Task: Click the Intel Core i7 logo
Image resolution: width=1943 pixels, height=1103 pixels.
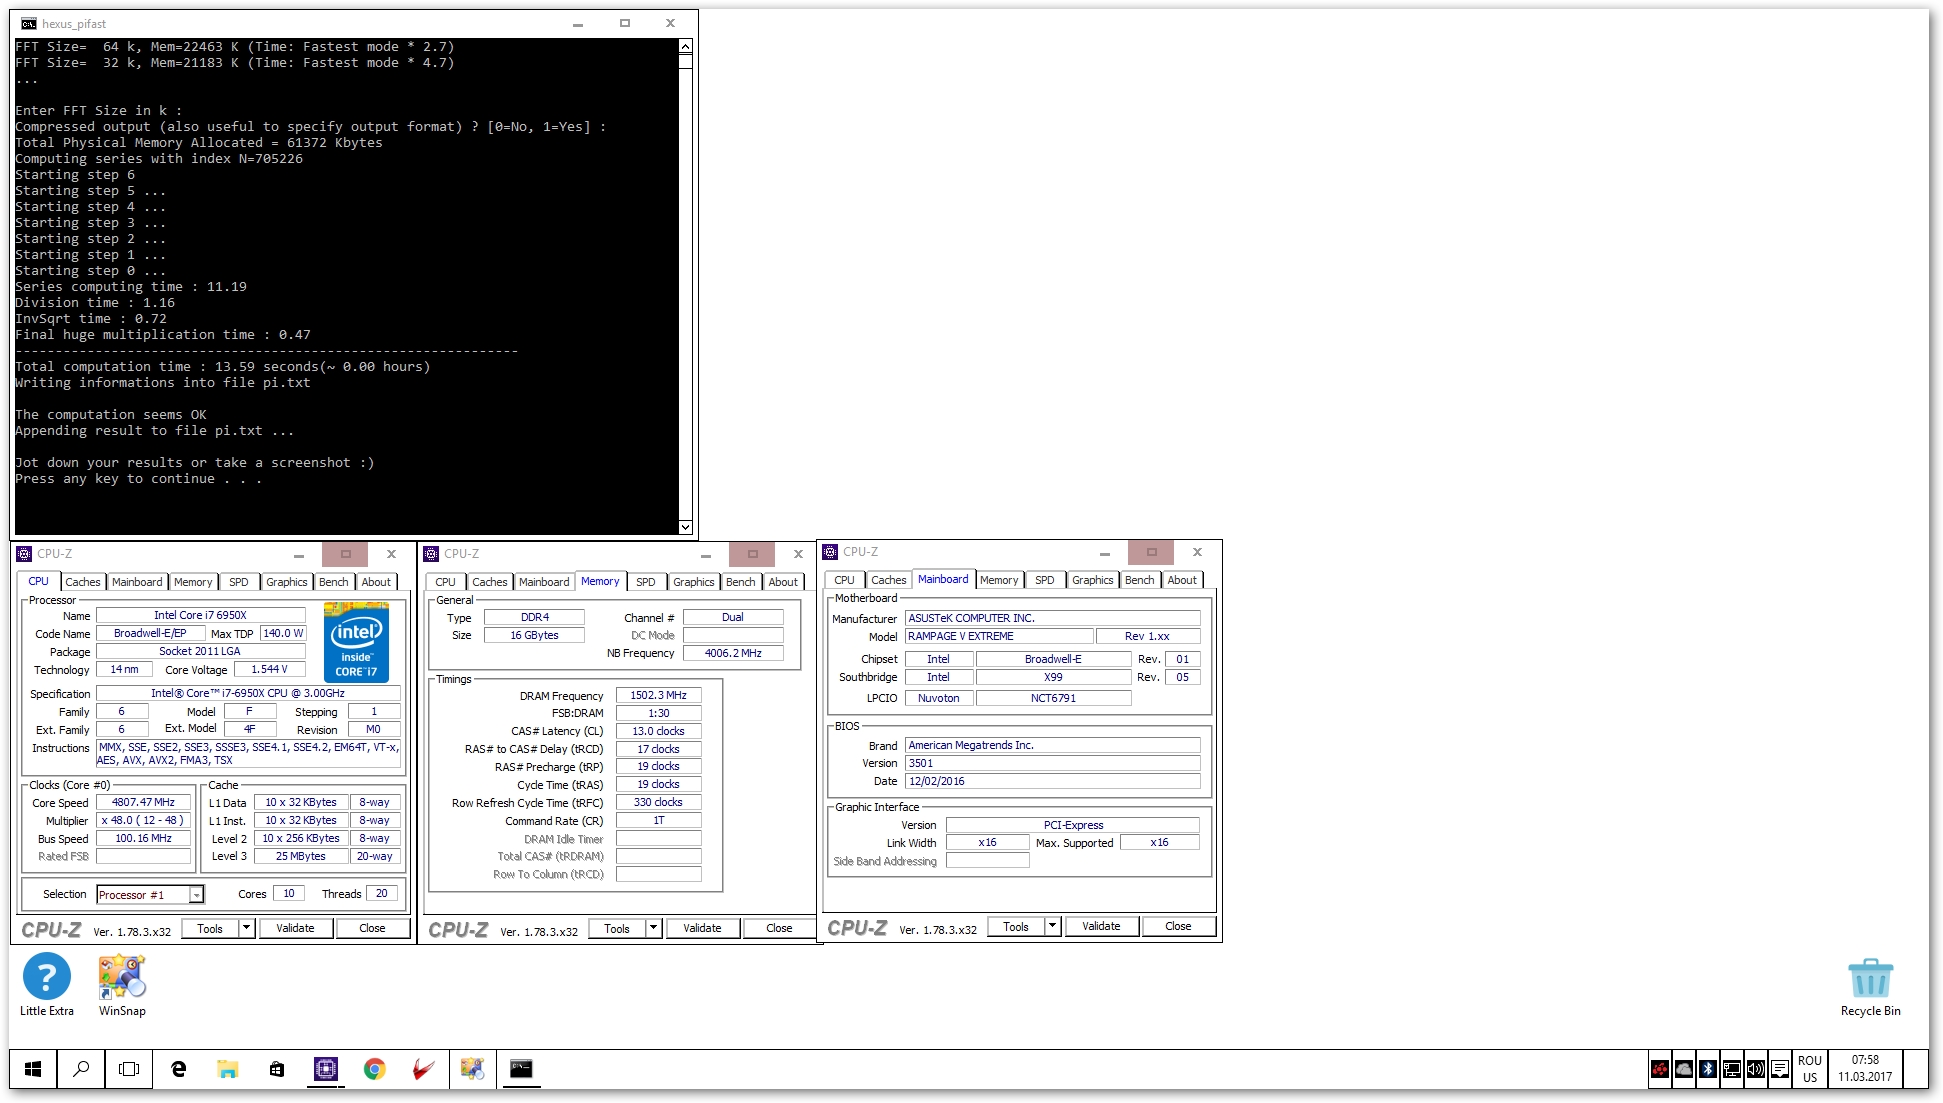Action: coord(356,642)
